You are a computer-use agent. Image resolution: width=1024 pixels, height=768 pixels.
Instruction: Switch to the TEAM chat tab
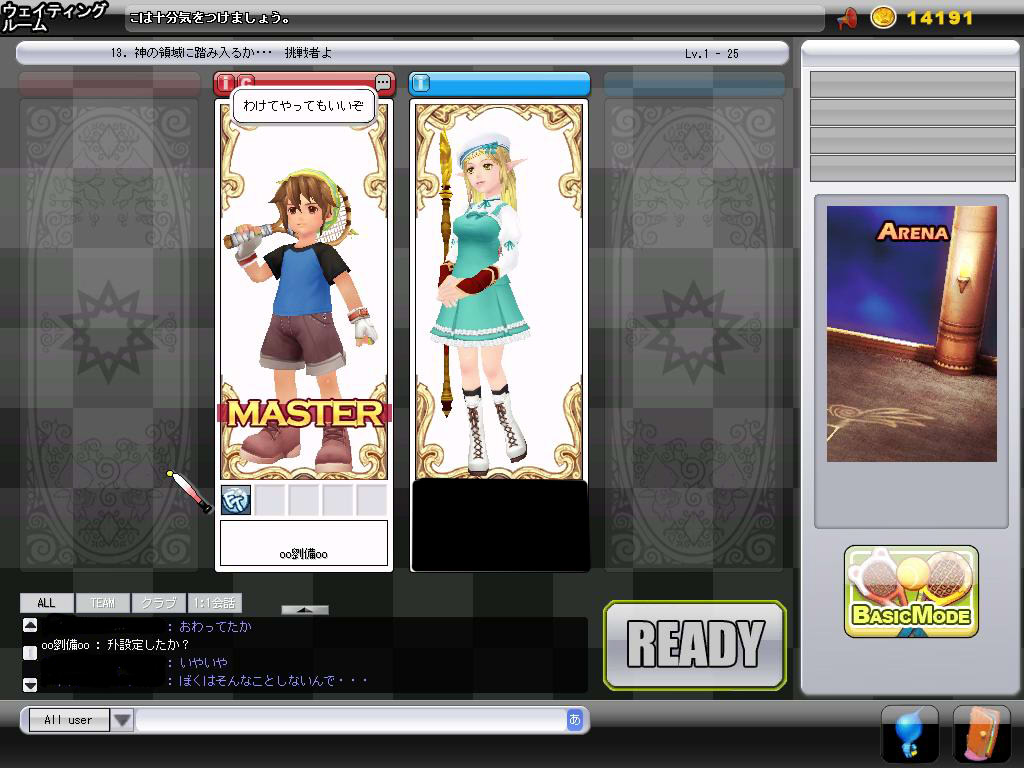click(x=103, y=603)
